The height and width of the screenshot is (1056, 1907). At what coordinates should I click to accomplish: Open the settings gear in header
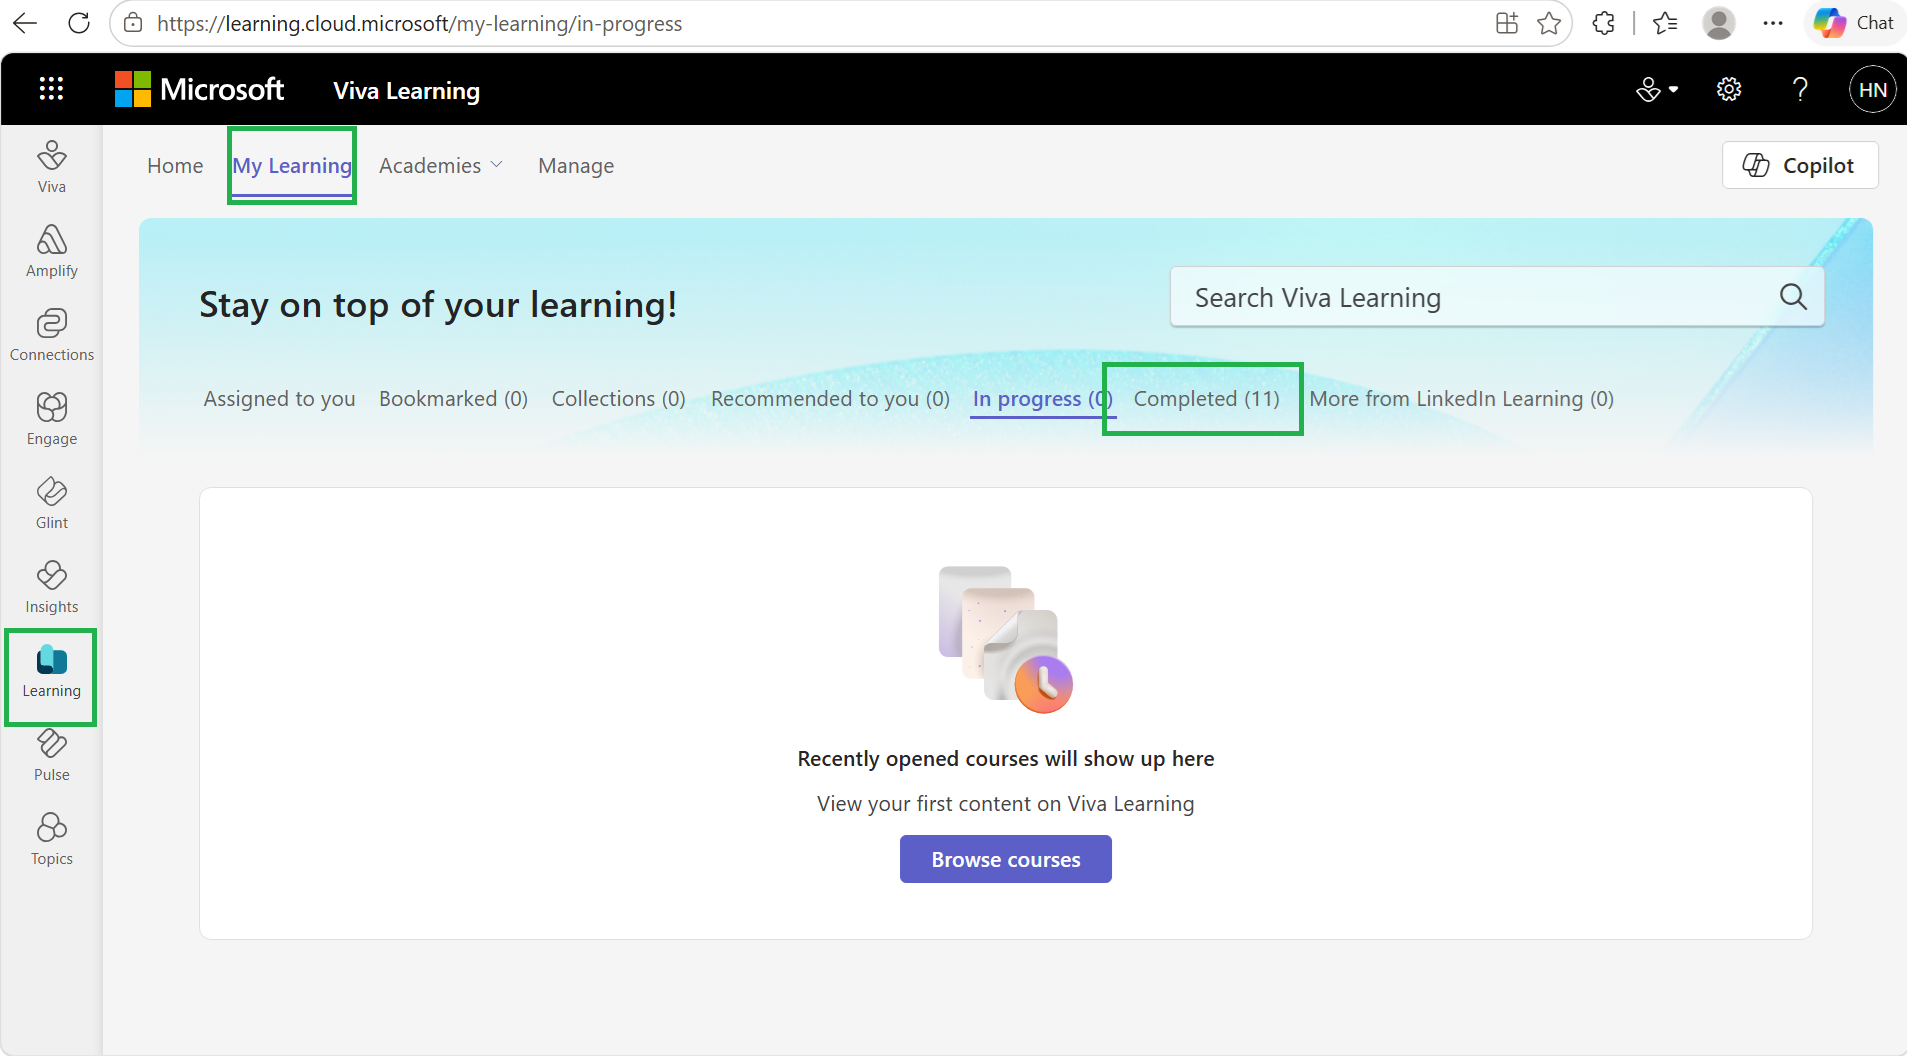point(1729,90)
